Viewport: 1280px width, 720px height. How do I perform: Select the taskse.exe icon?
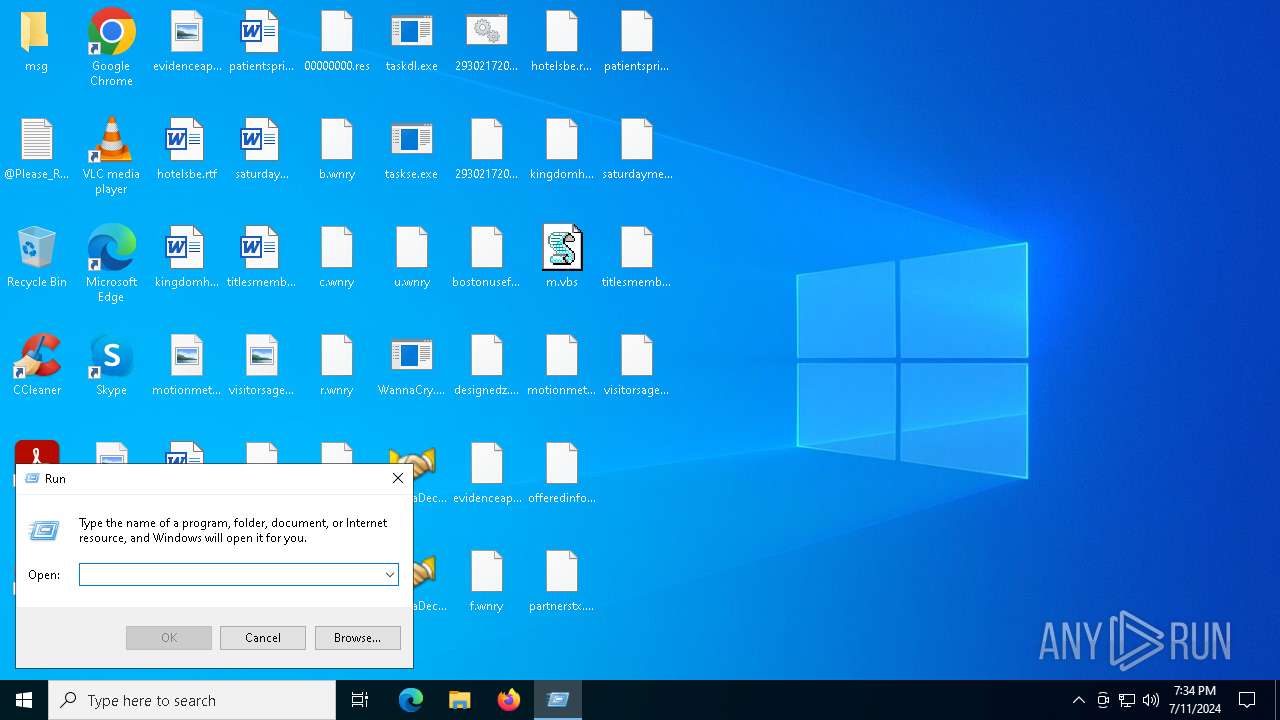(x=412, y=148)
